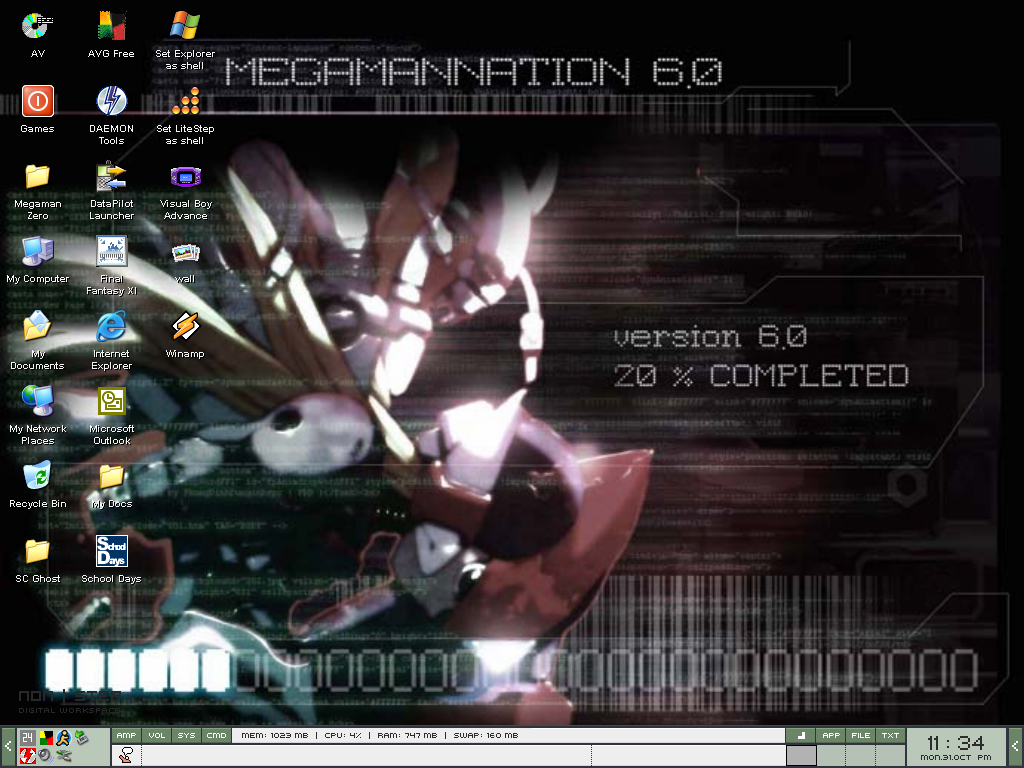Open the CMD panel button
Viewport: 1024px width, 768px height.
[216, 735]
